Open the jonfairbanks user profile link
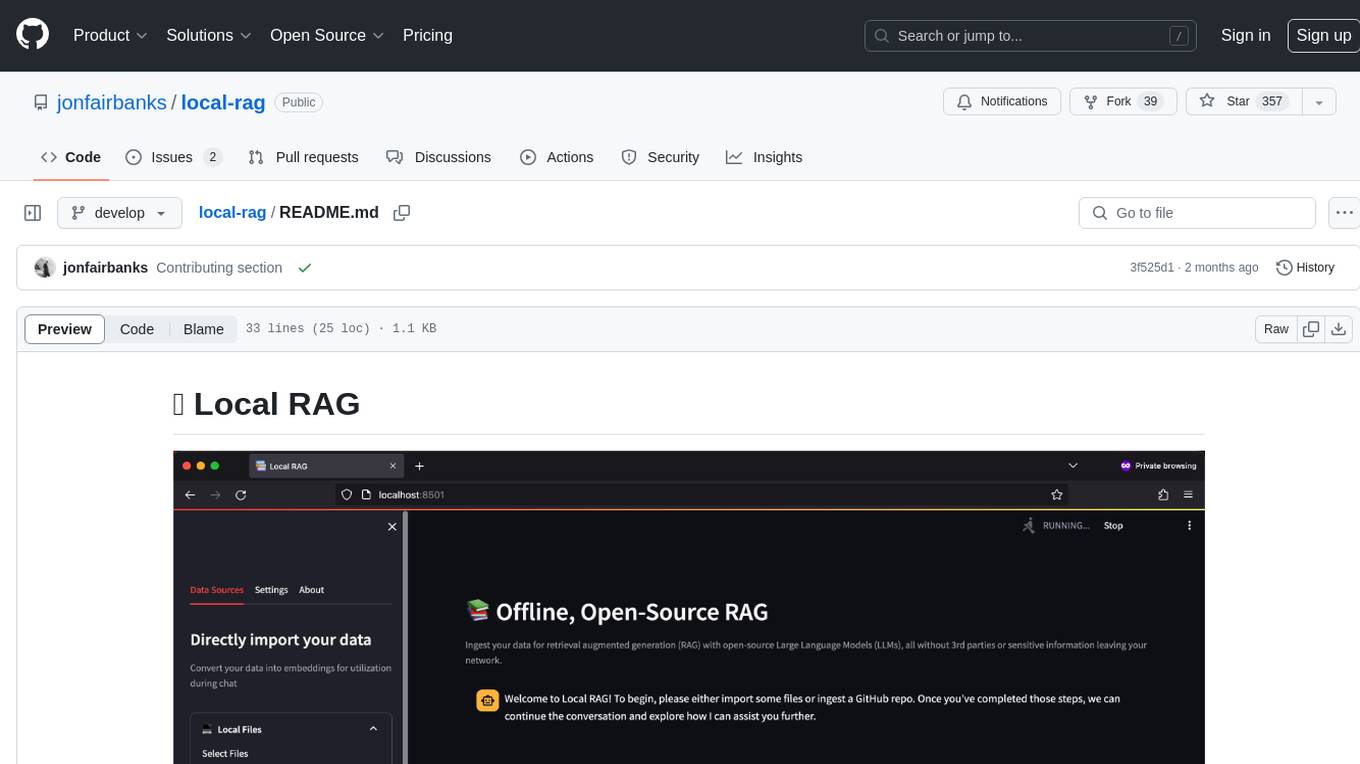This screenshot has width=1360, height=764. (x=112, y=102)
